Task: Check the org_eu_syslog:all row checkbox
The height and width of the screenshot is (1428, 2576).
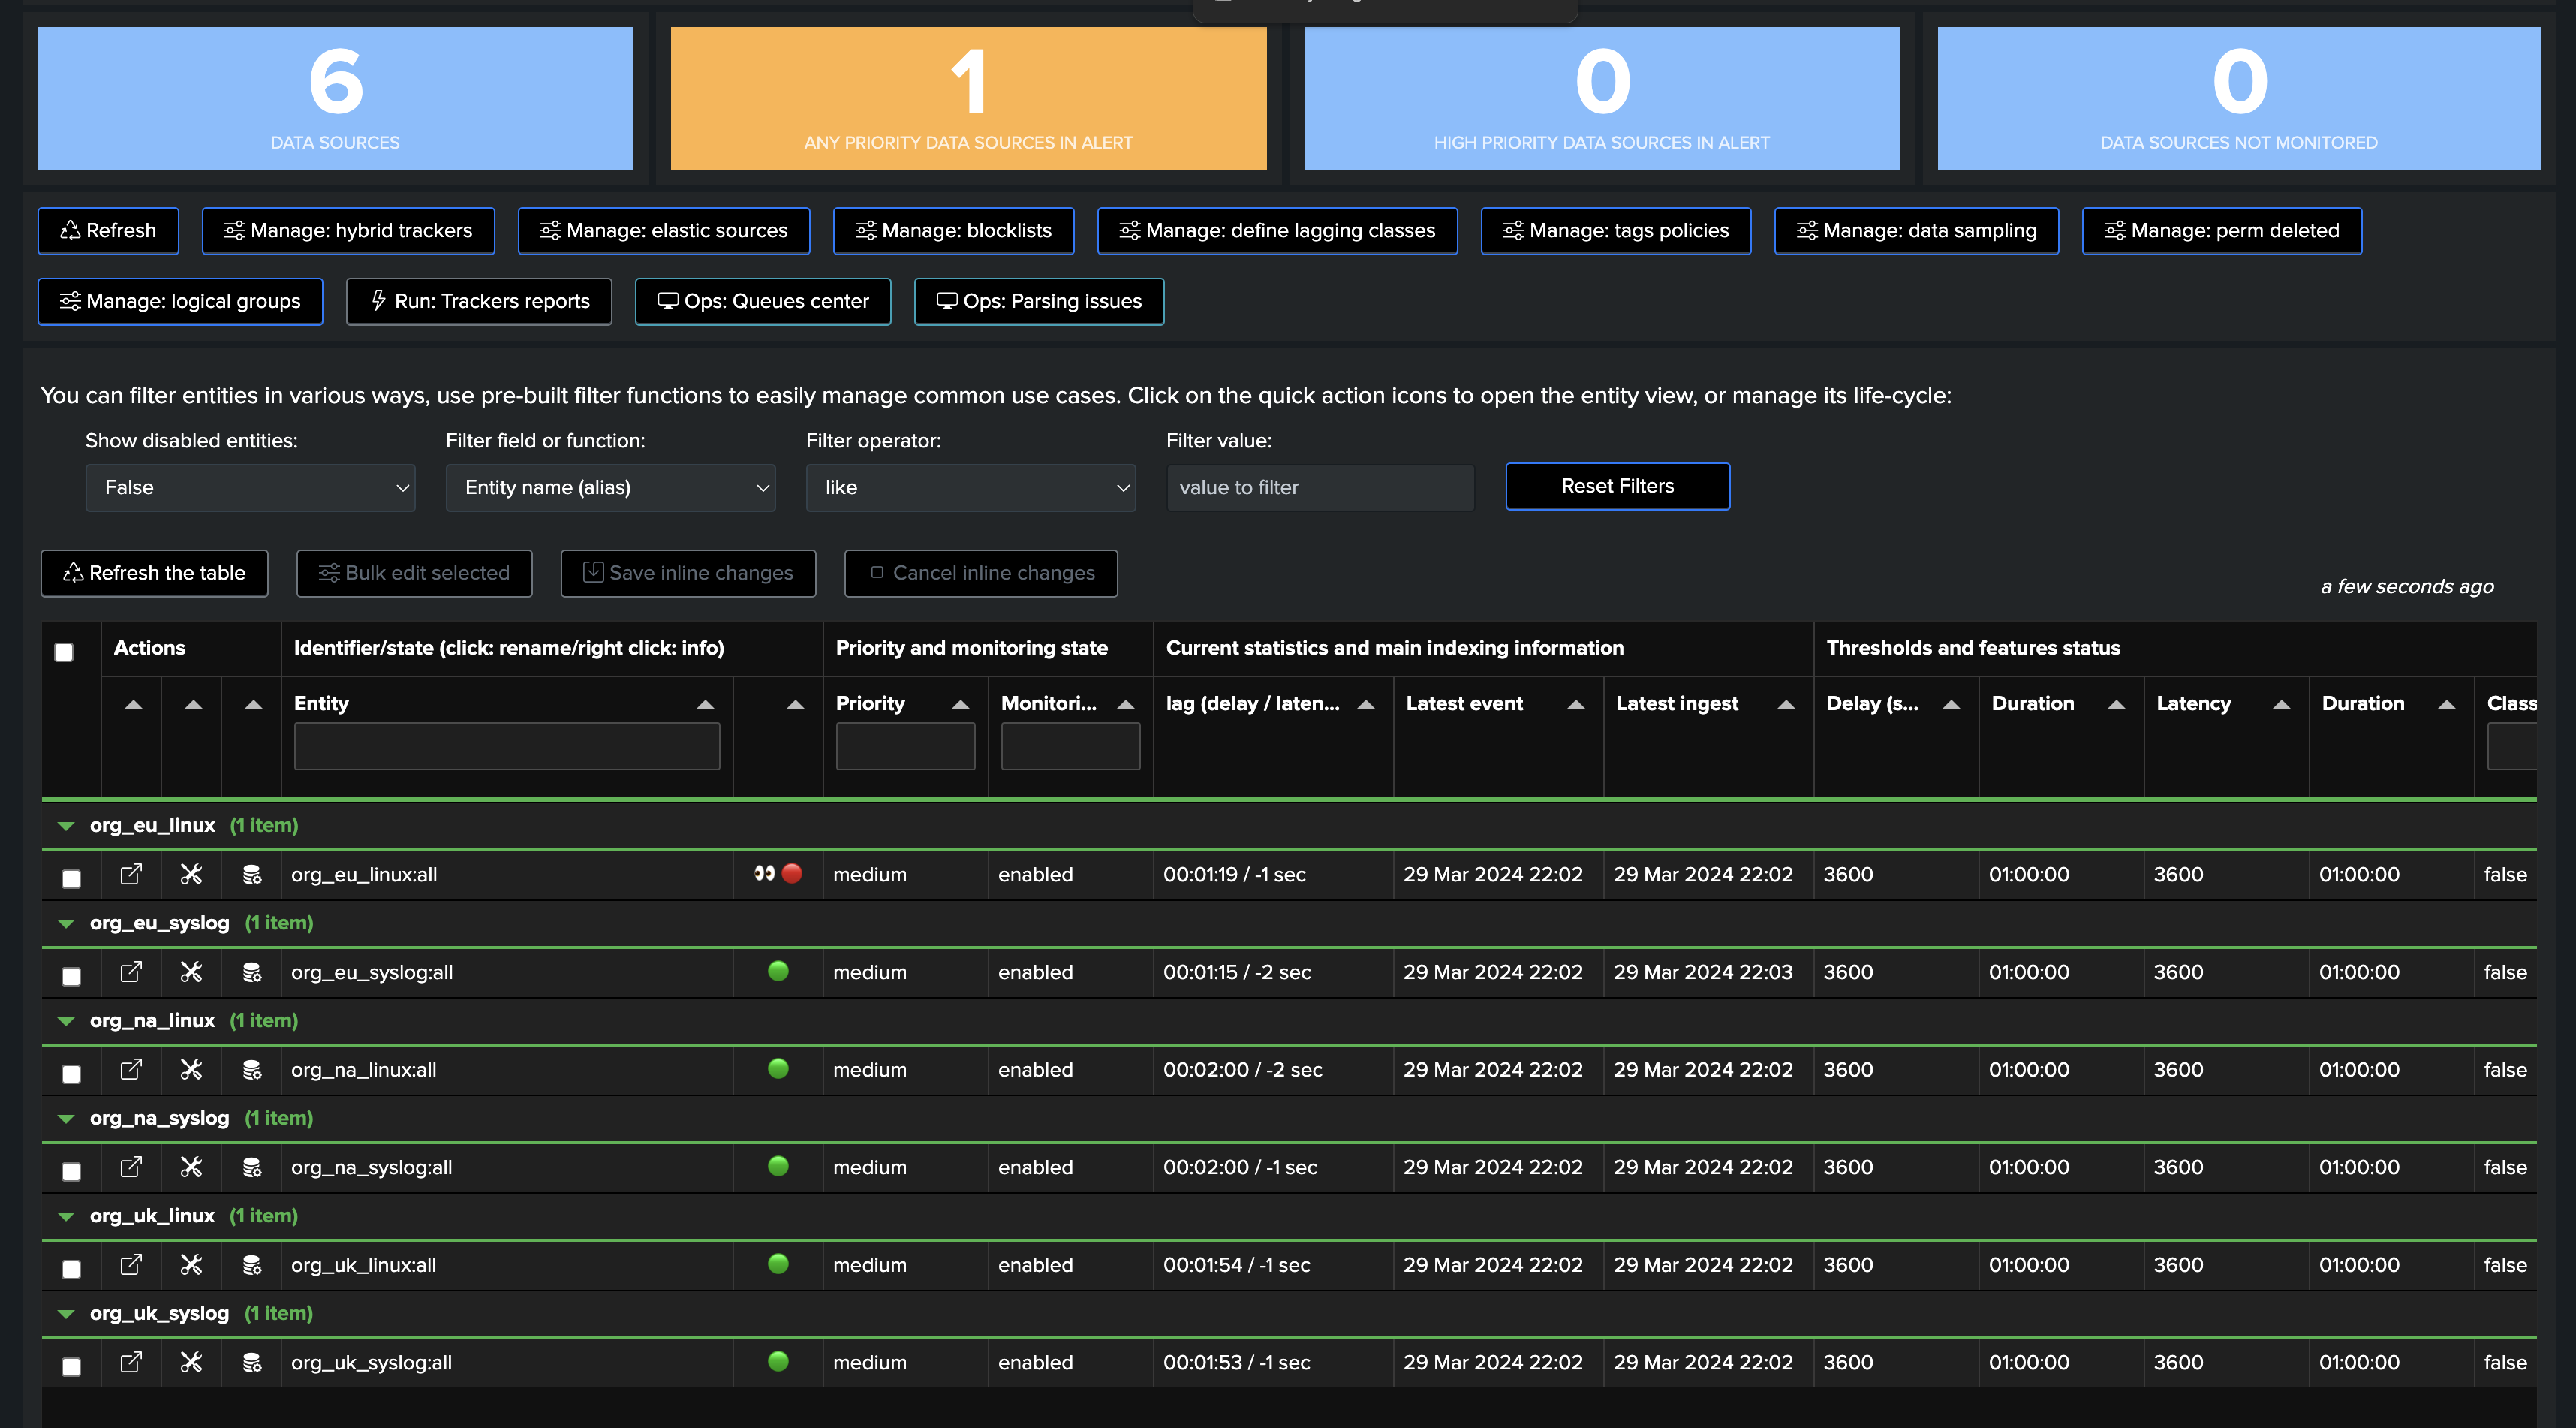Action: pyautogui.click(x=71, y=976)
